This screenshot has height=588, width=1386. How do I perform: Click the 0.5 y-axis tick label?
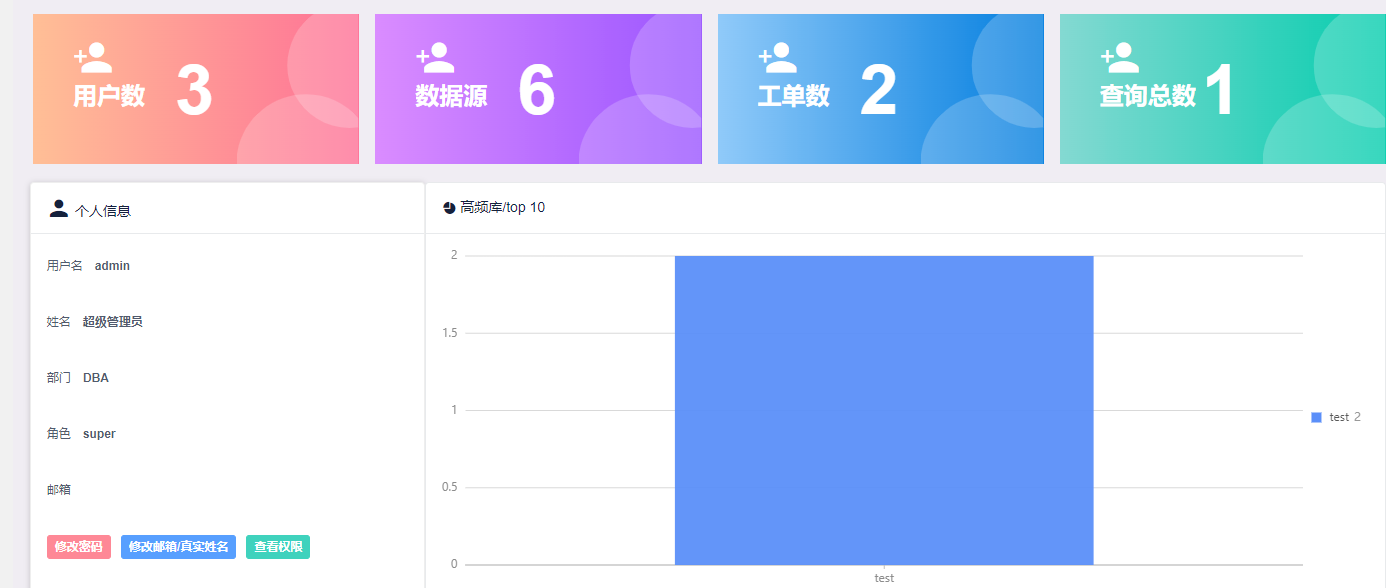point(449,487)
